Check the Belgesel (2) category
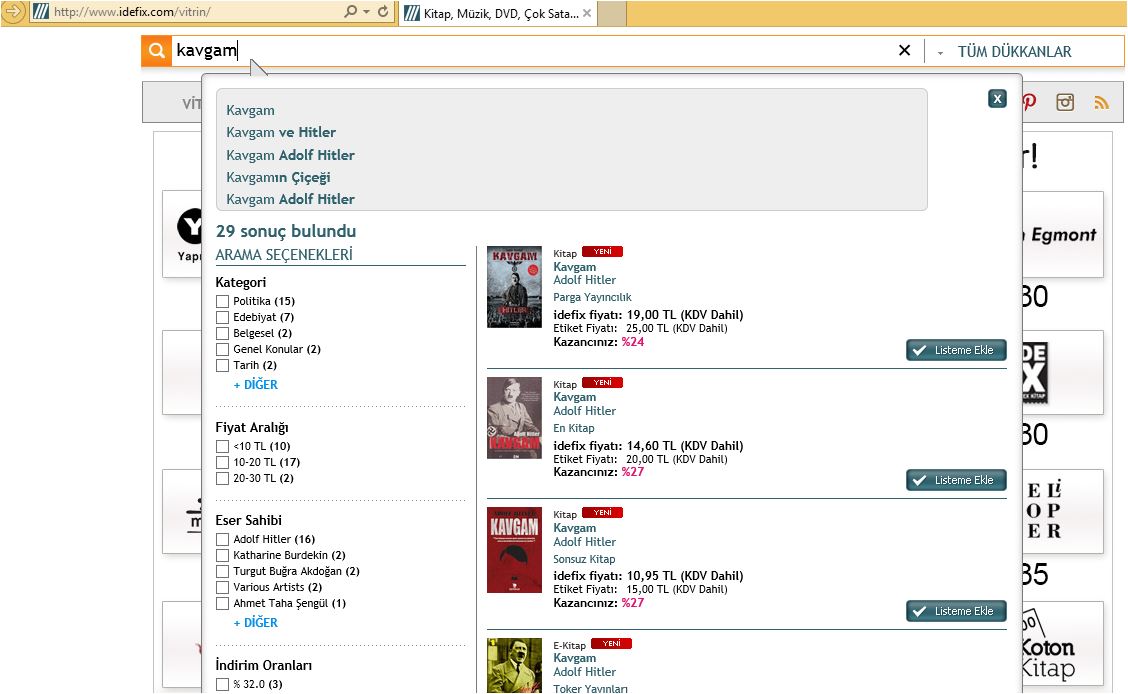Screen dimensions: 1128x694 223,334
